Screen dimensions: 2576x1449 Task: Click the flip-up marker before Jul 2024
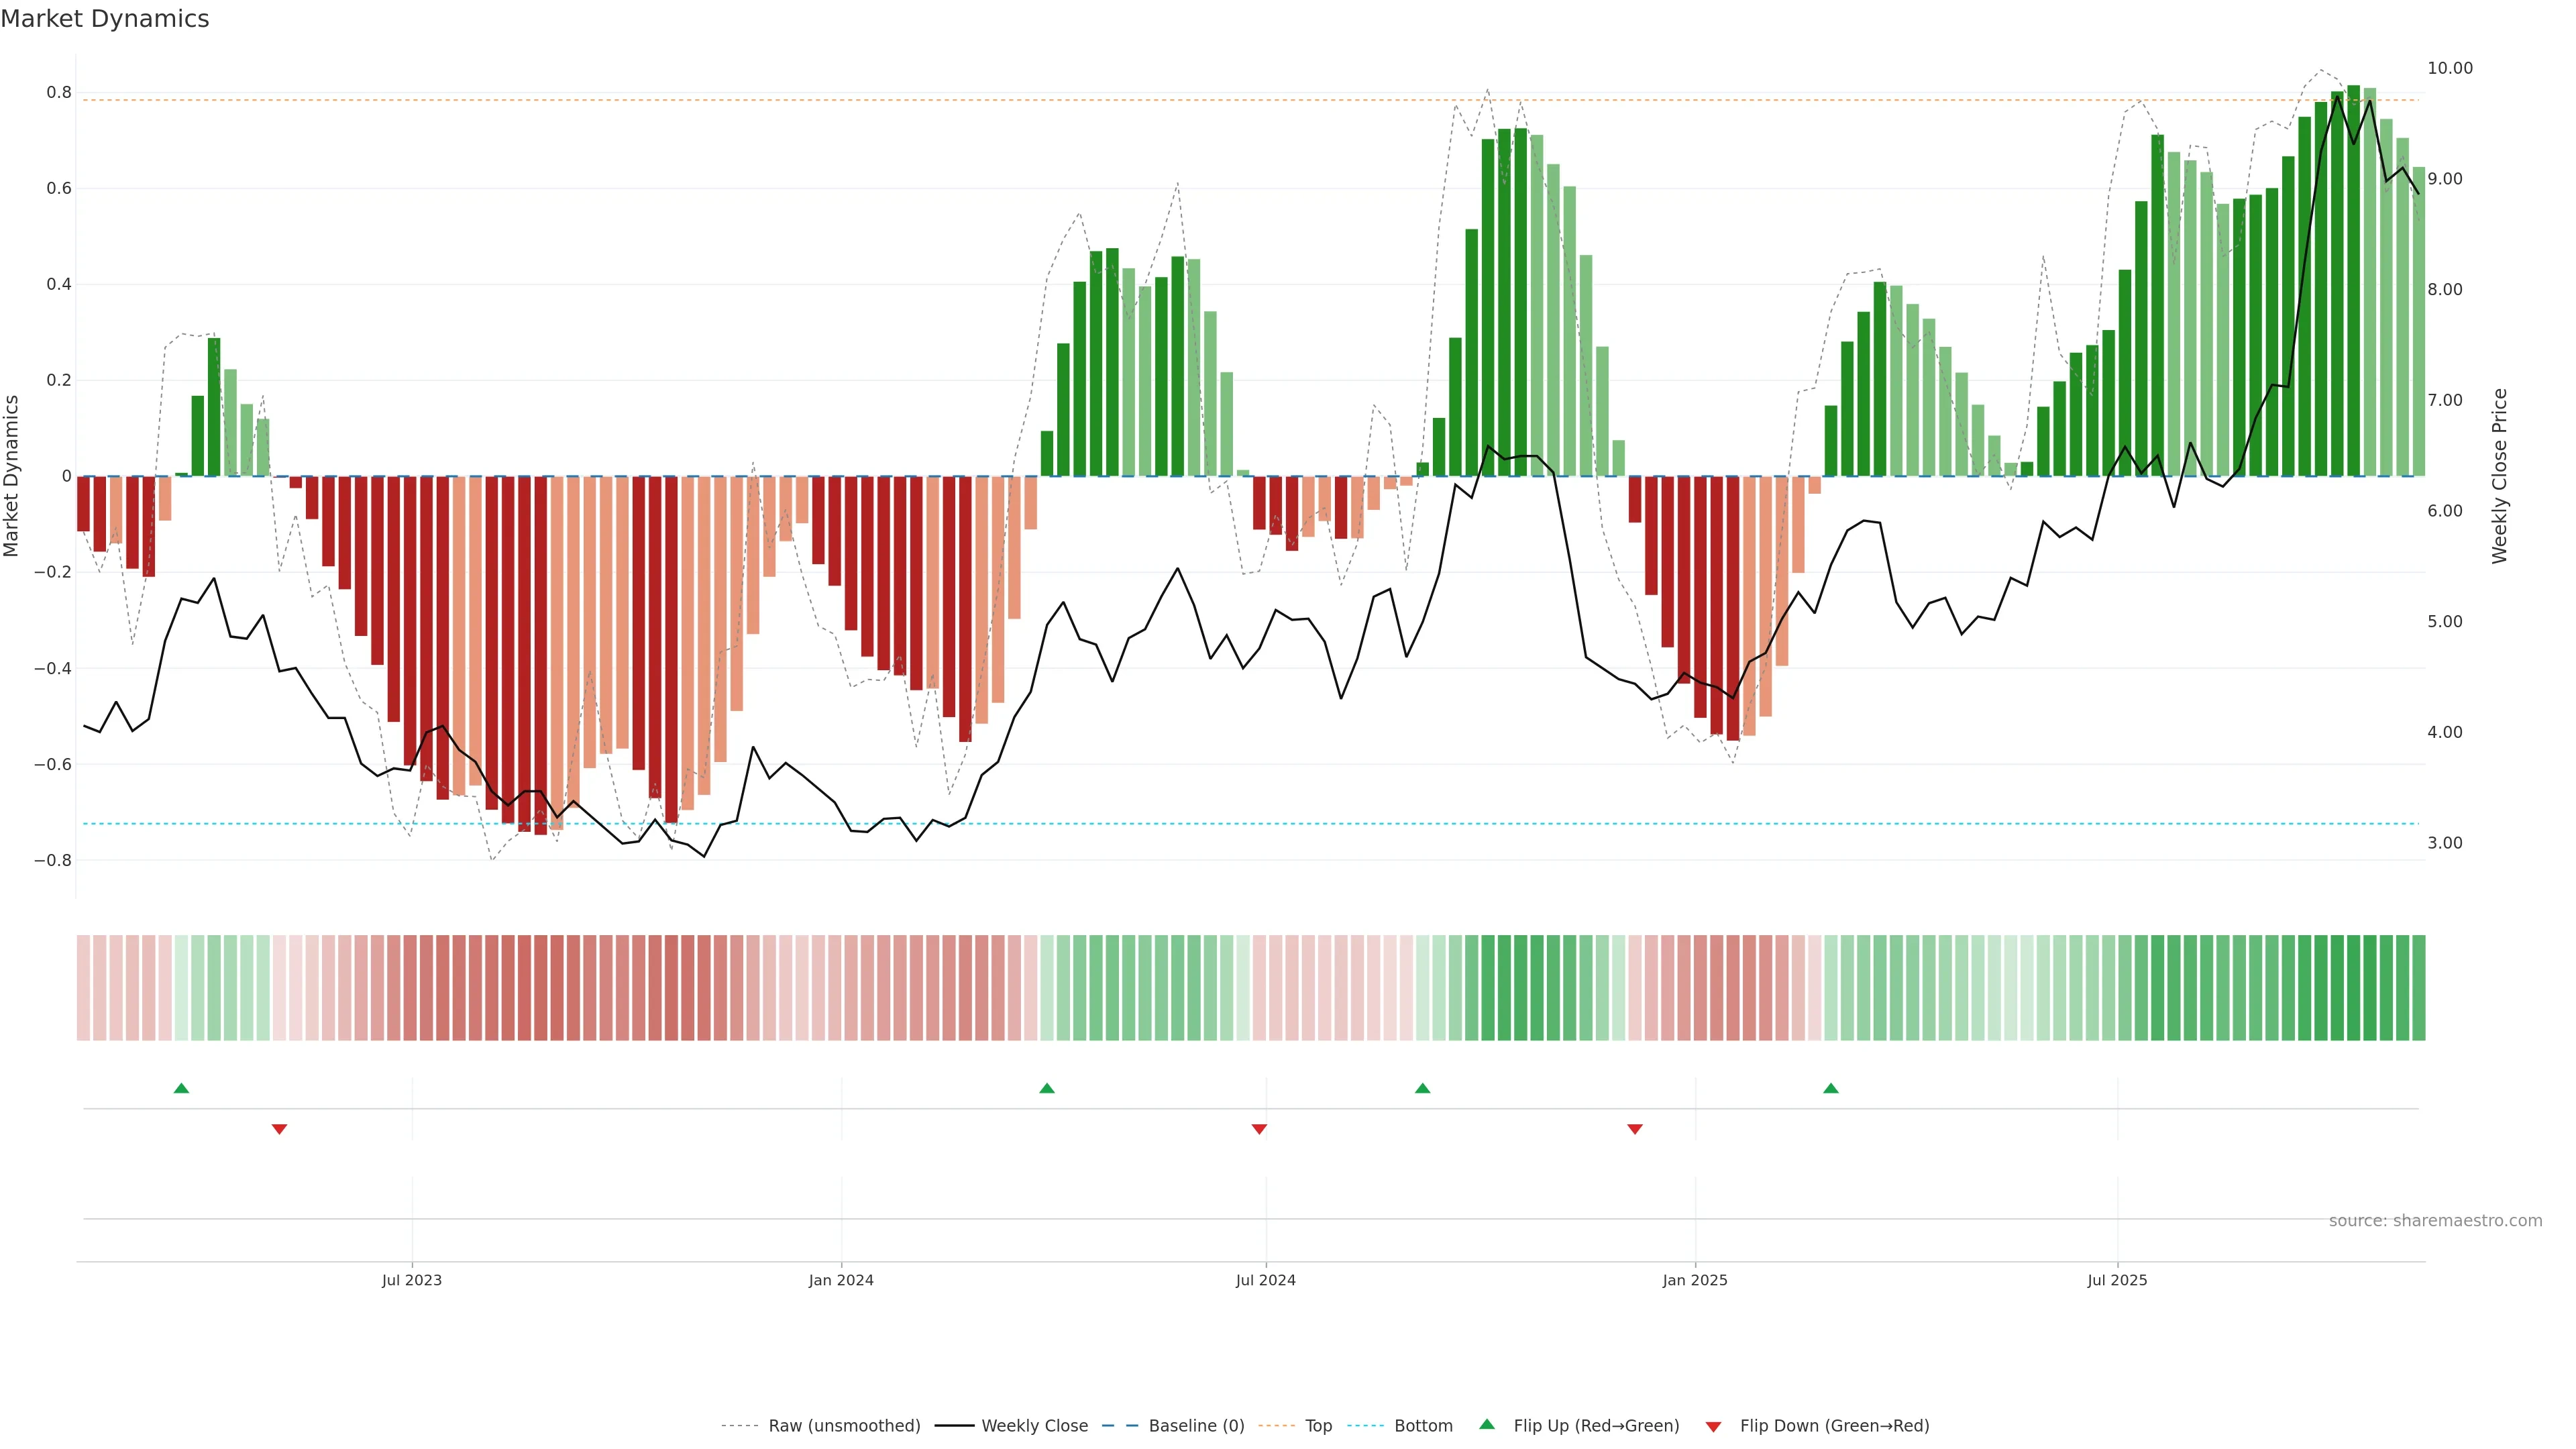1047,1088
